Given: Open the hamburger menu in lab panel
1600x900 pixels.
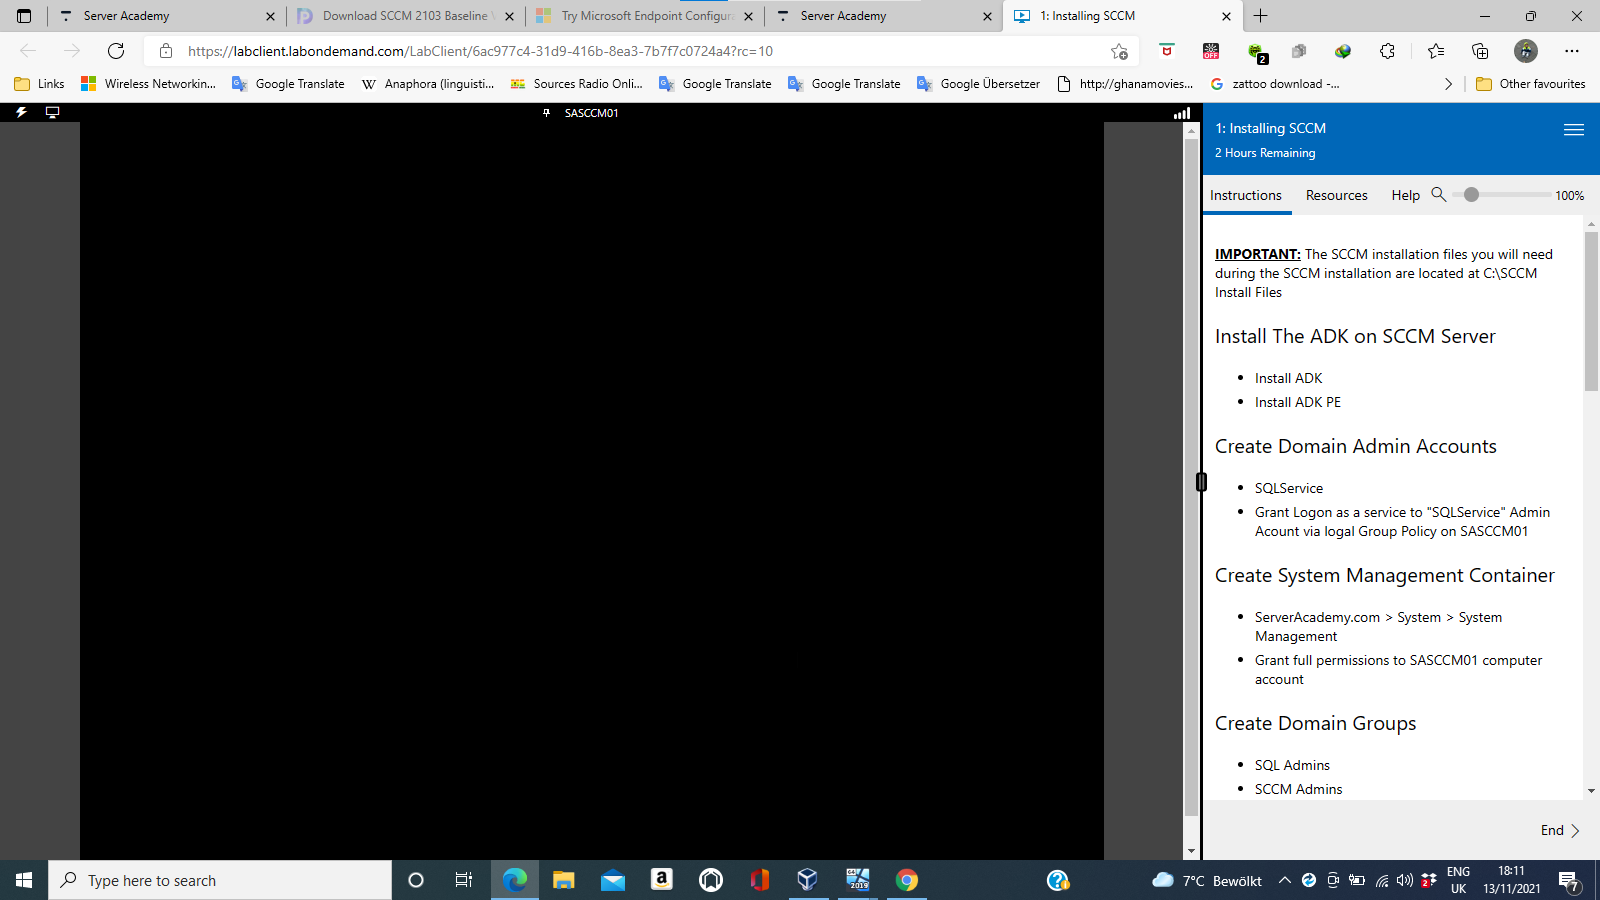Looking at the screenshot, I should (1573, 130).
